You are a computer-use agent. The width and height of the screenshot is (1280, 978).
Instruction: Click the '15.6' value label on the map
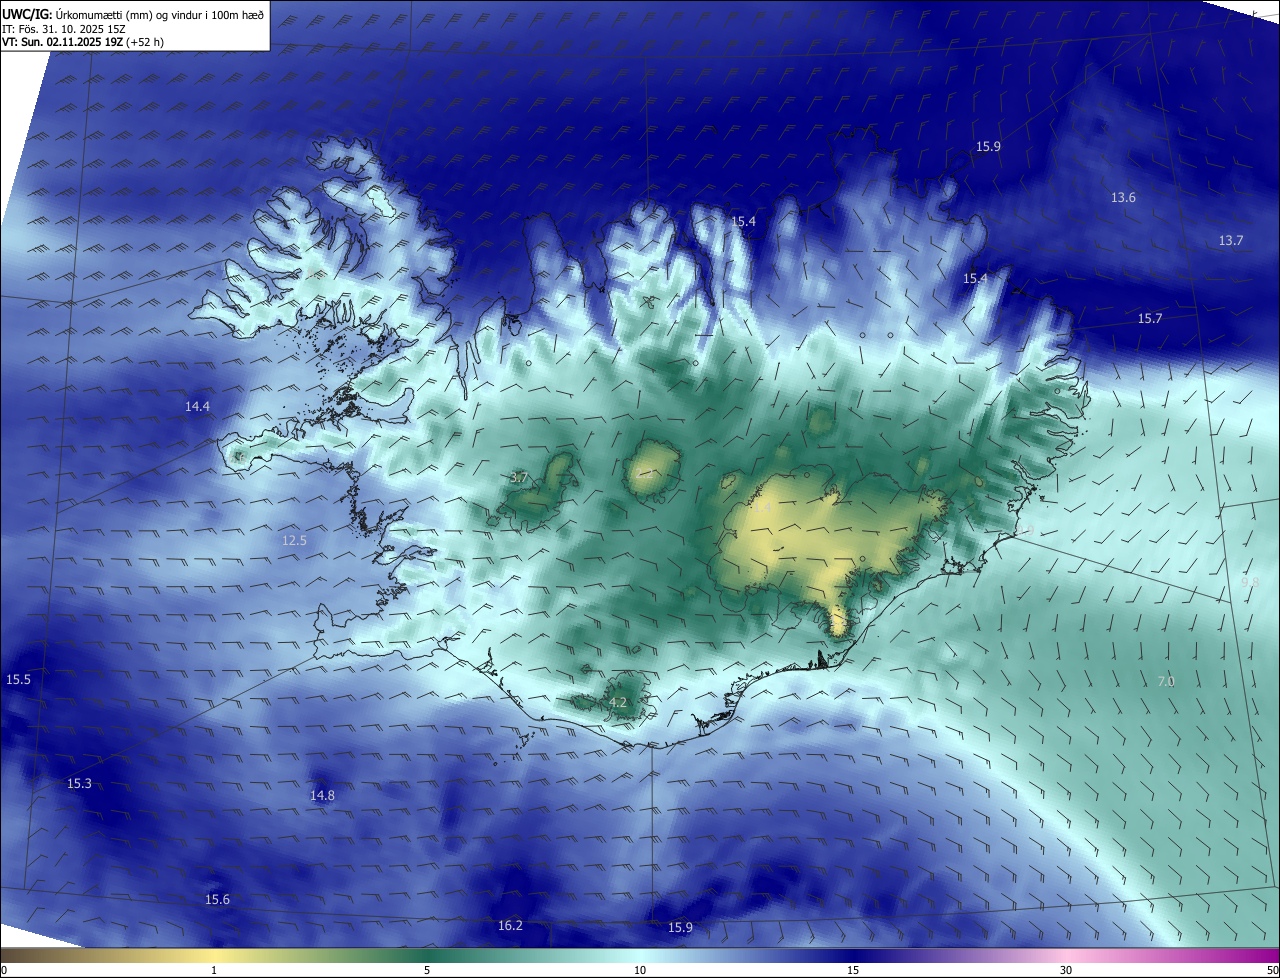[x=217, y=900]
